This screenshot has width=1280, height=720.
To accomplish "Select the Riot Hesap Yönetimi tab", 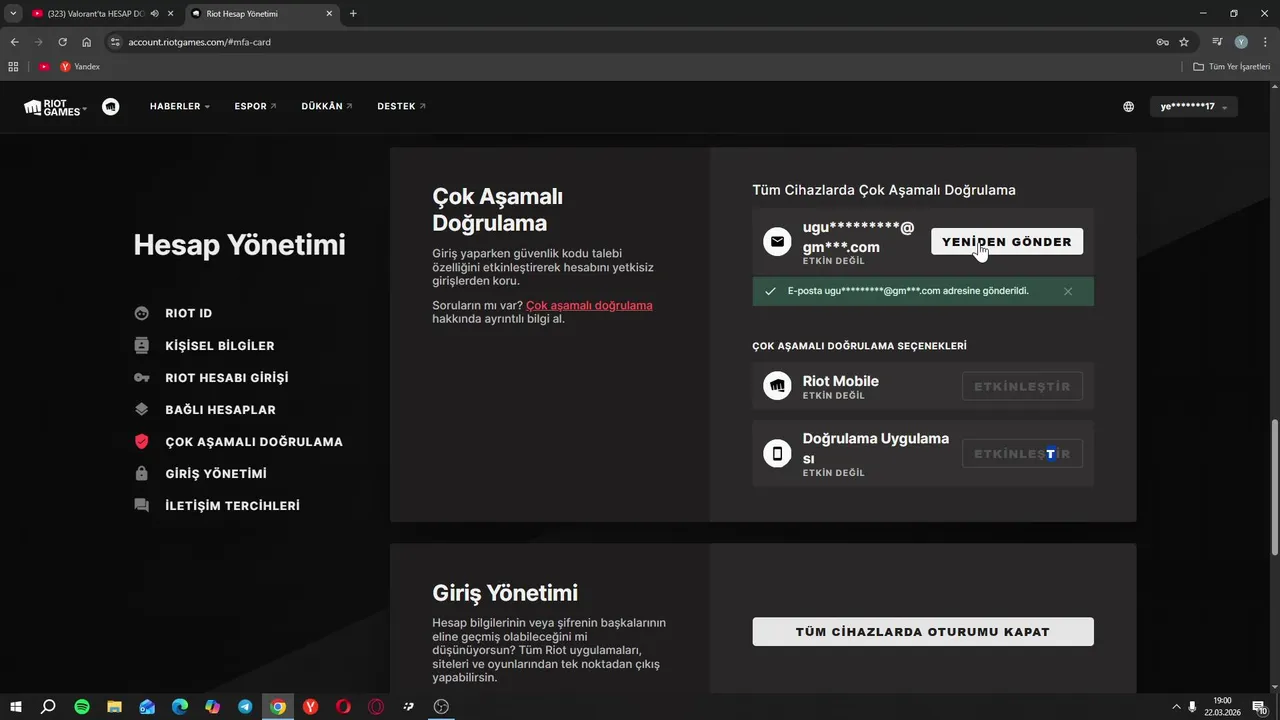I will coord(260,14).
